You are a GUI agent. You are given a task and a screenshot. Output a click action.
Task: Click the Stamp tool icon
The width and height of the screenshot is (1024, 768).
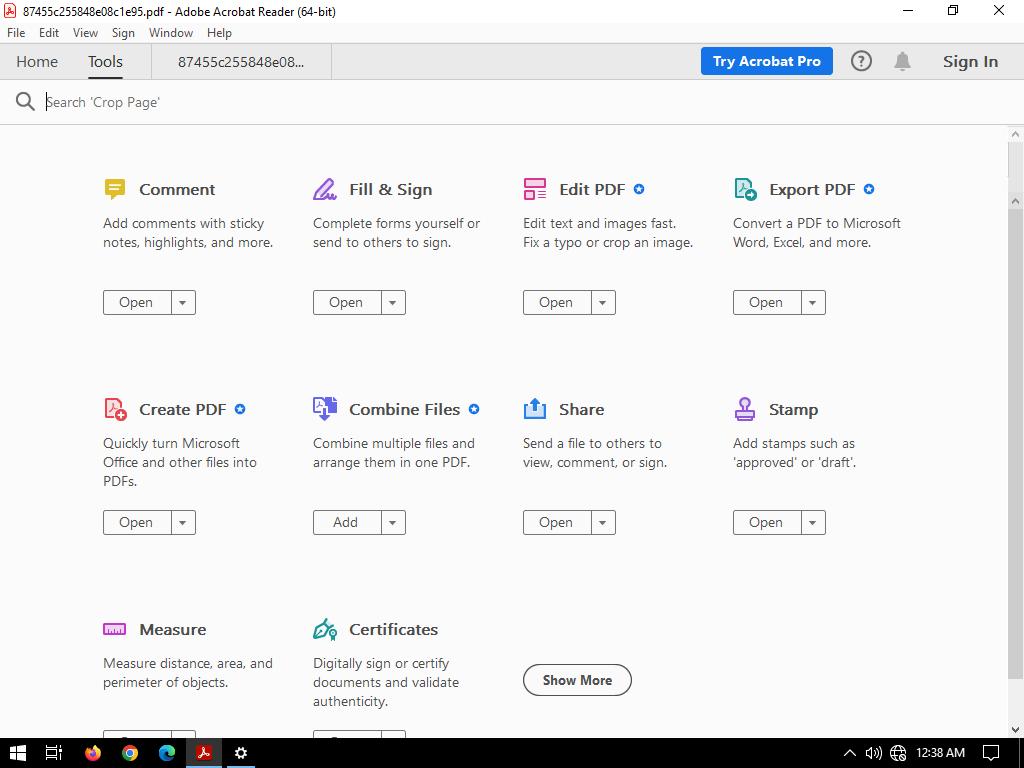pos(745,409)
